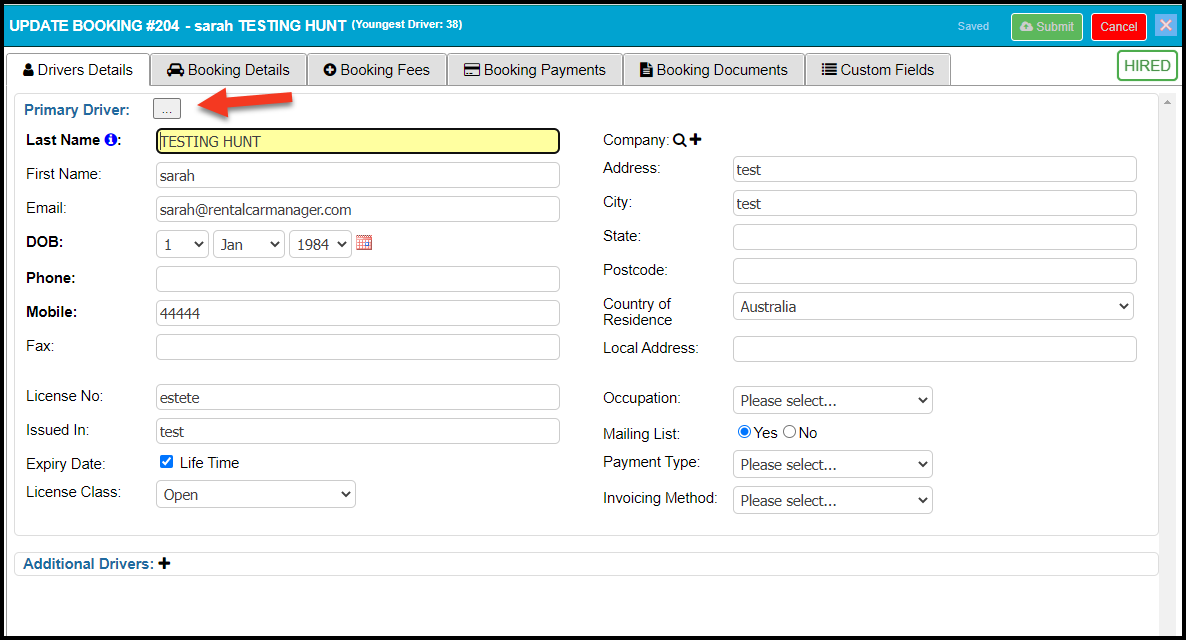Click the red Cancel button
Image resolution: width=1186 pixels, height=640 pixels.
[1118, 27]
